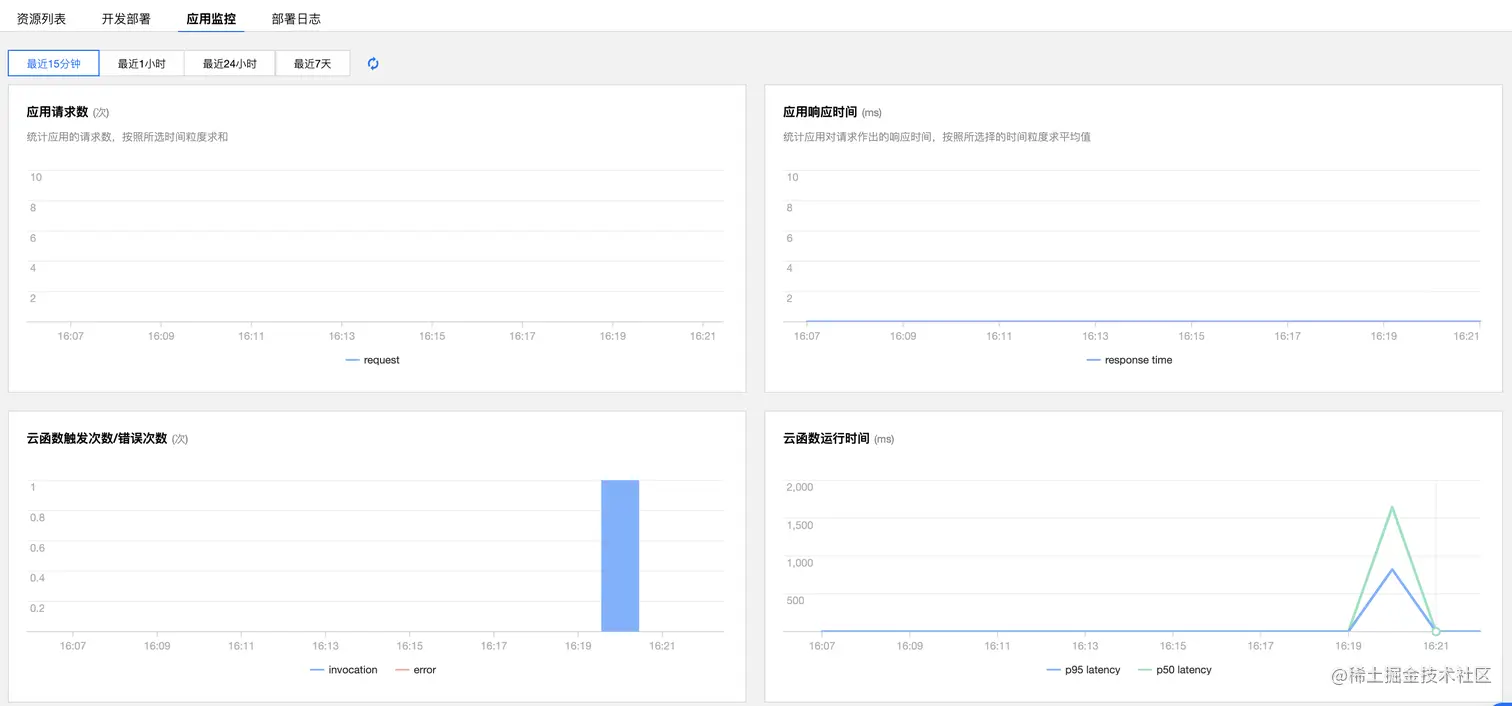1512x706 pixels.
Task: Open the 开发部署 tab
Action: (126, 19)
